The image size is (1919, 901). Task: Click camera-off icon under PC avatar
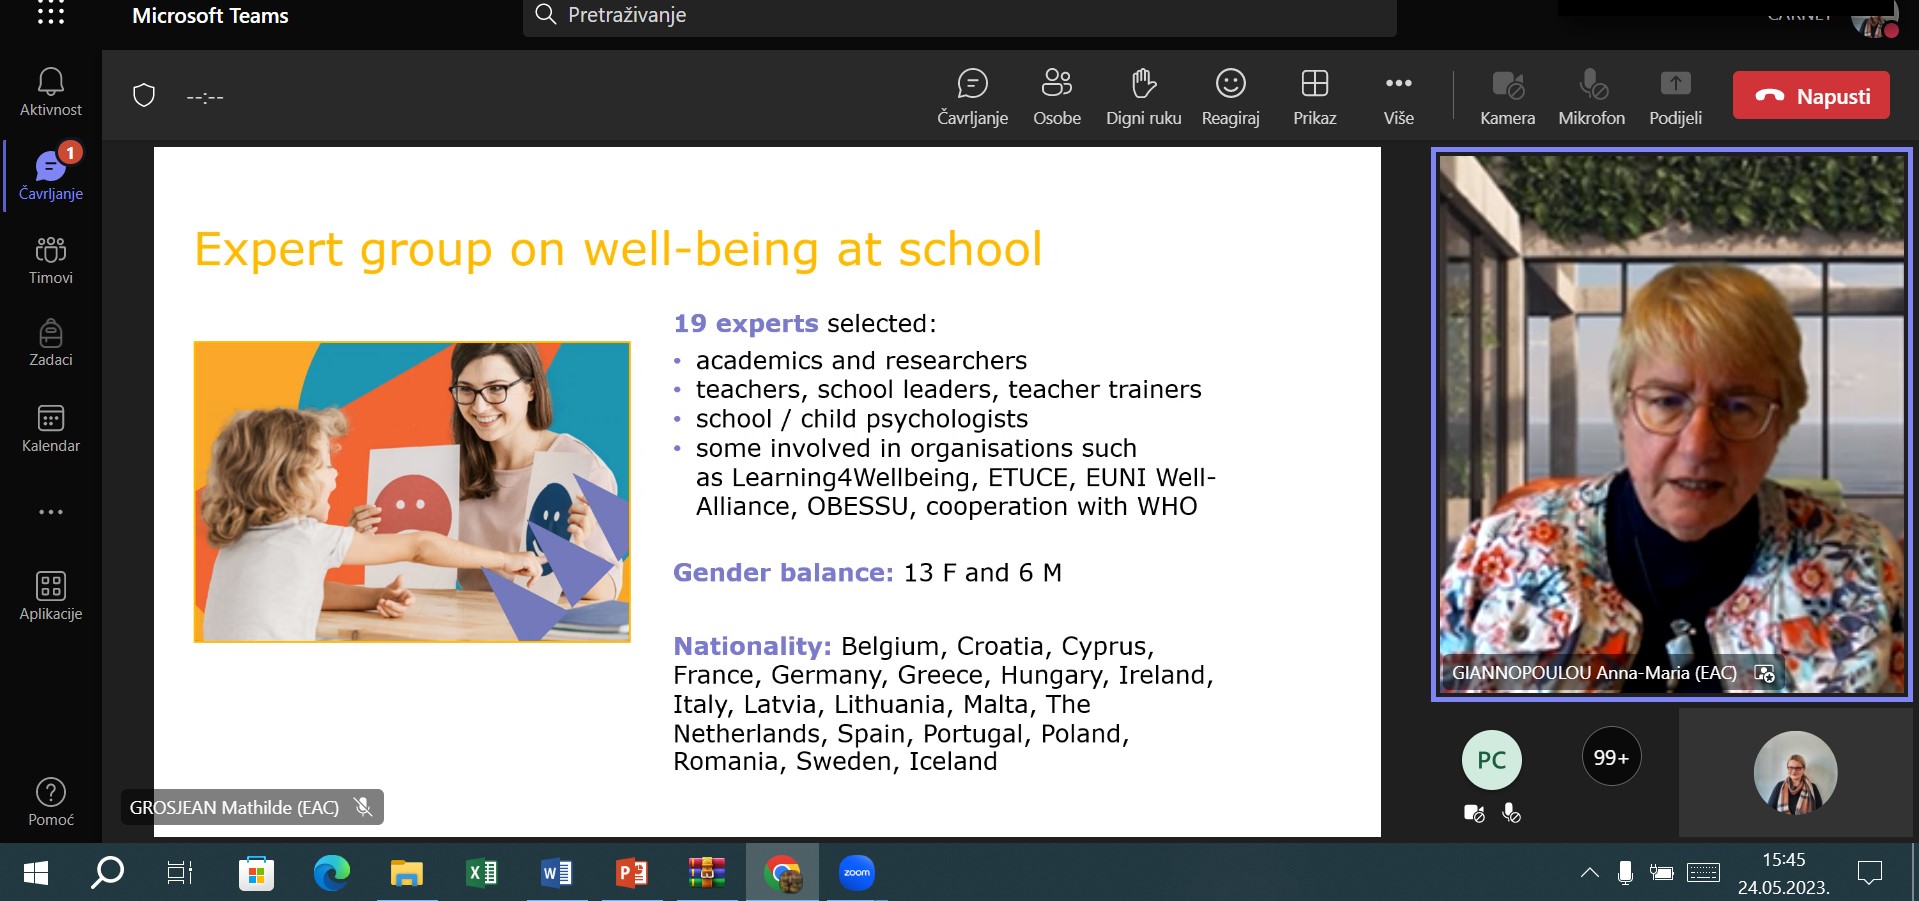[1474, 814]
